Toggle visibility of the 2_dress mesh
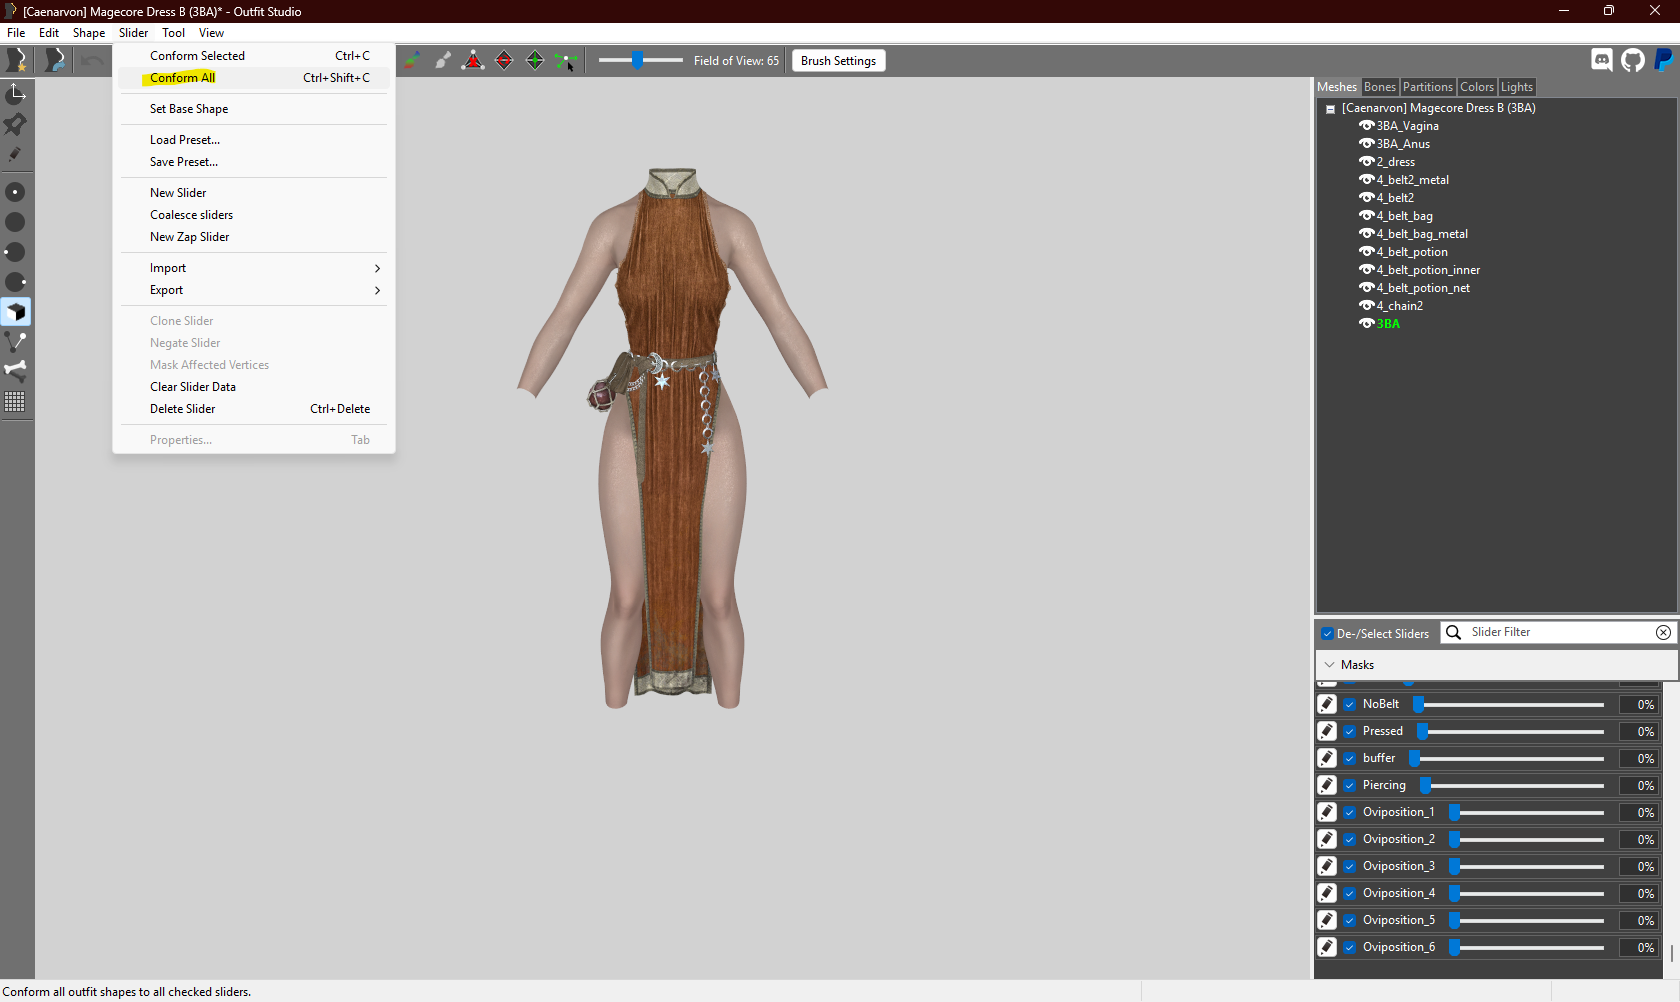The image size is (1680, 1002). click(x=1367, y=162)
